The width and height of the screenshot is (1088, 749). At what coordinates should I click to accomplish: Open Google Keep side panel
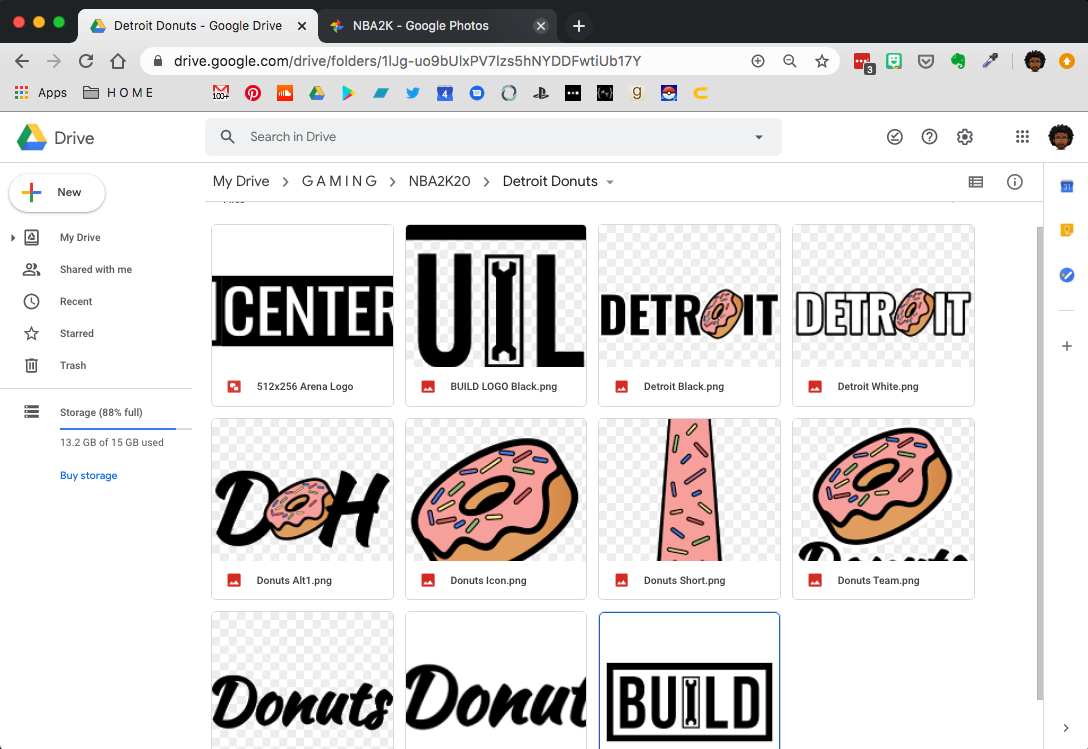(x=1066, y=230)
